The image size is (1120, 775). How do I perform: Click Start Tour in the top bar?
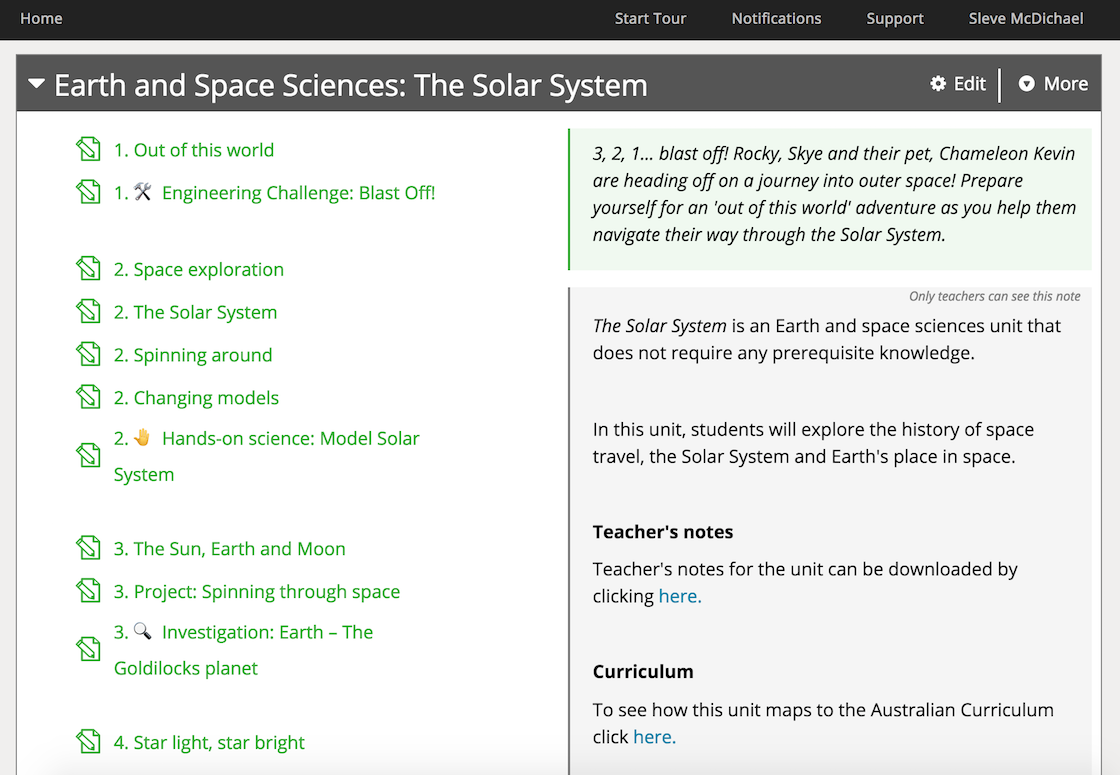click(650, 19)
